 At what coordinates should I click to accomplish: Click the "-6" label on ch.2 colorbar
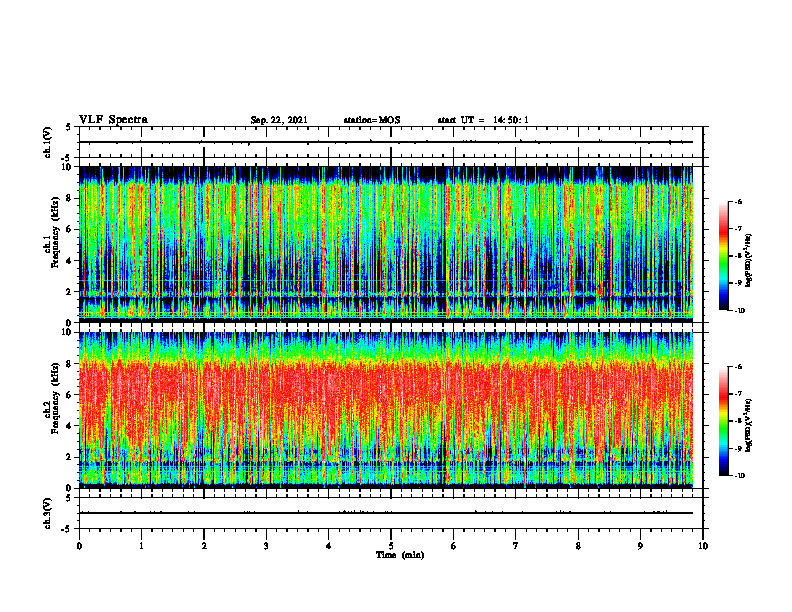pyautogui.click(x=738, y=367)
